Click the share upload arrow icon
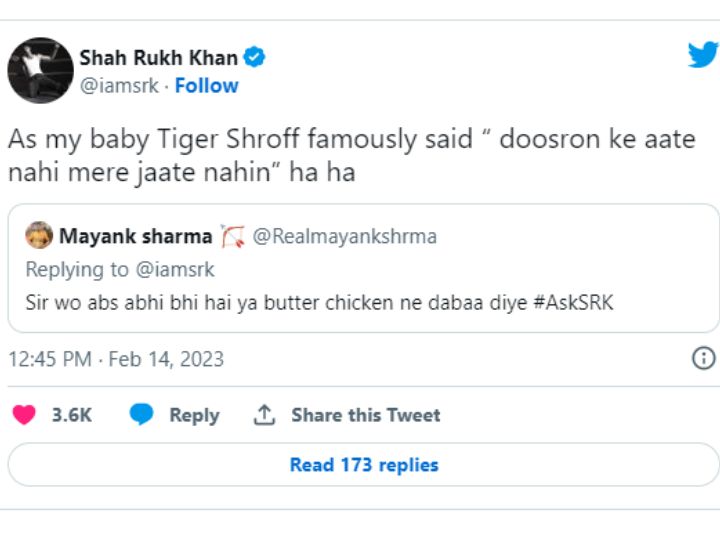The image size is (720, 540). 264,415
